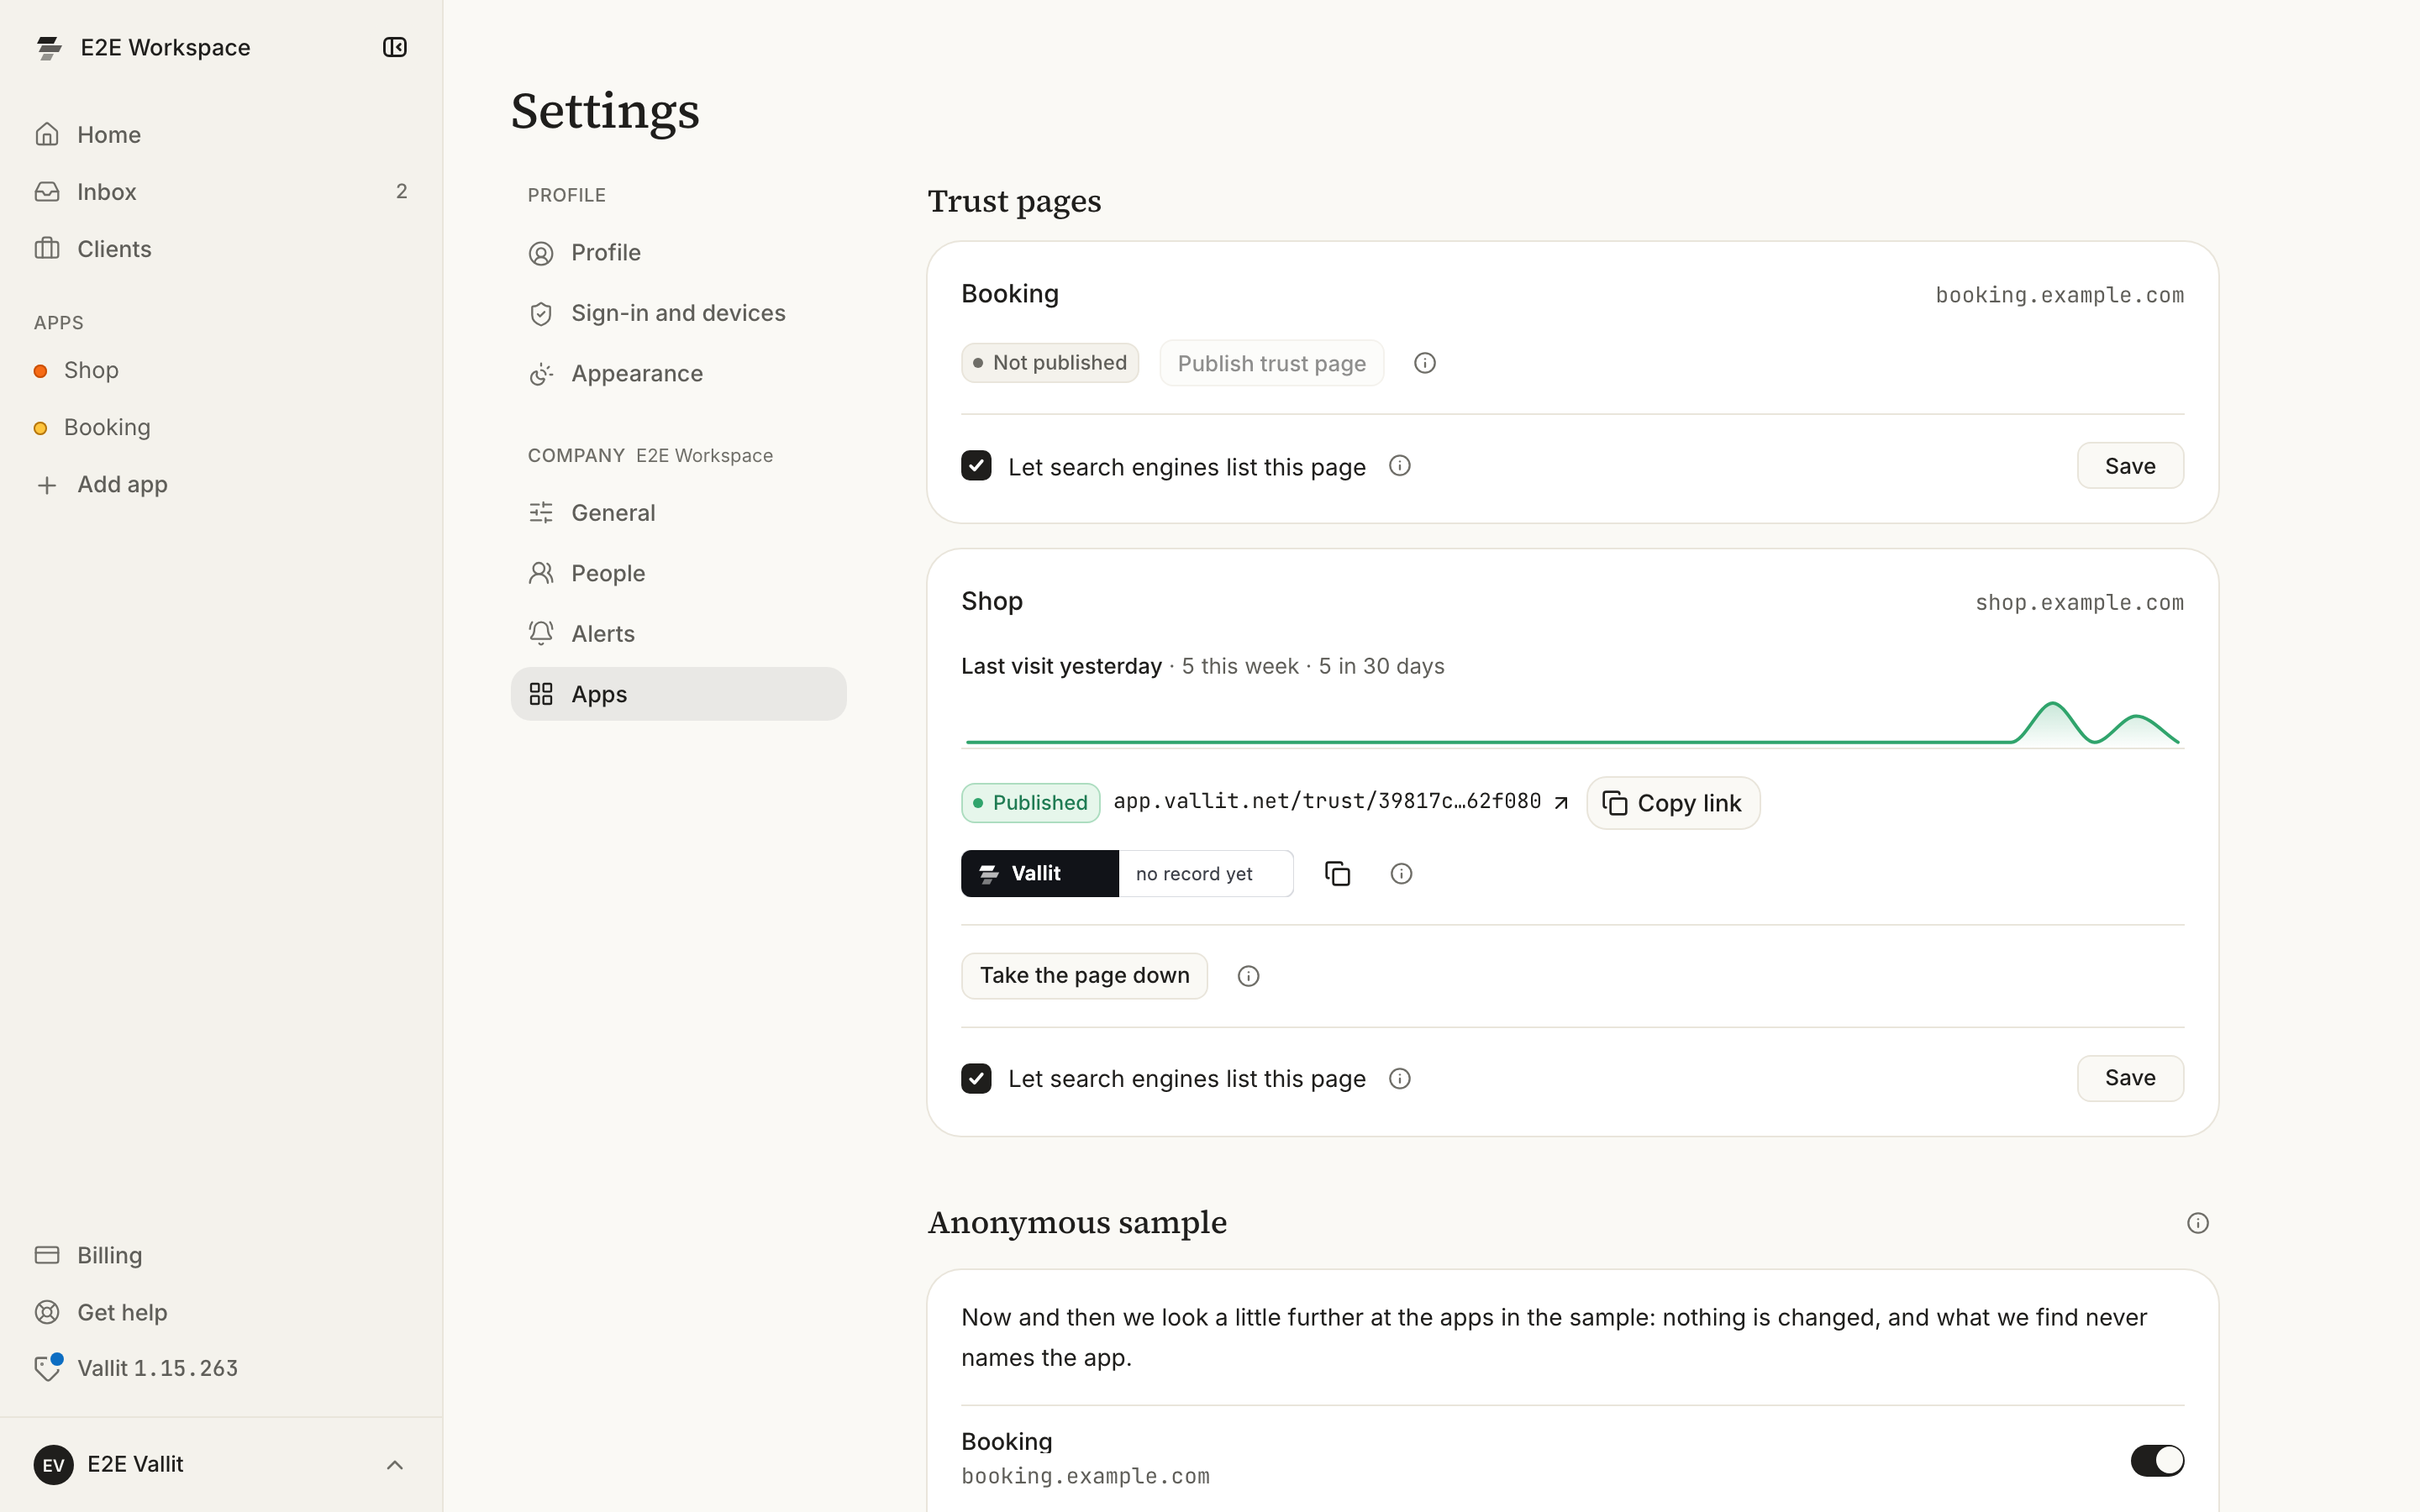The width and height of the screenshot is (2420, 1512).
Task: Click the EV avatar in the footer
Action: click(53, 1464)
